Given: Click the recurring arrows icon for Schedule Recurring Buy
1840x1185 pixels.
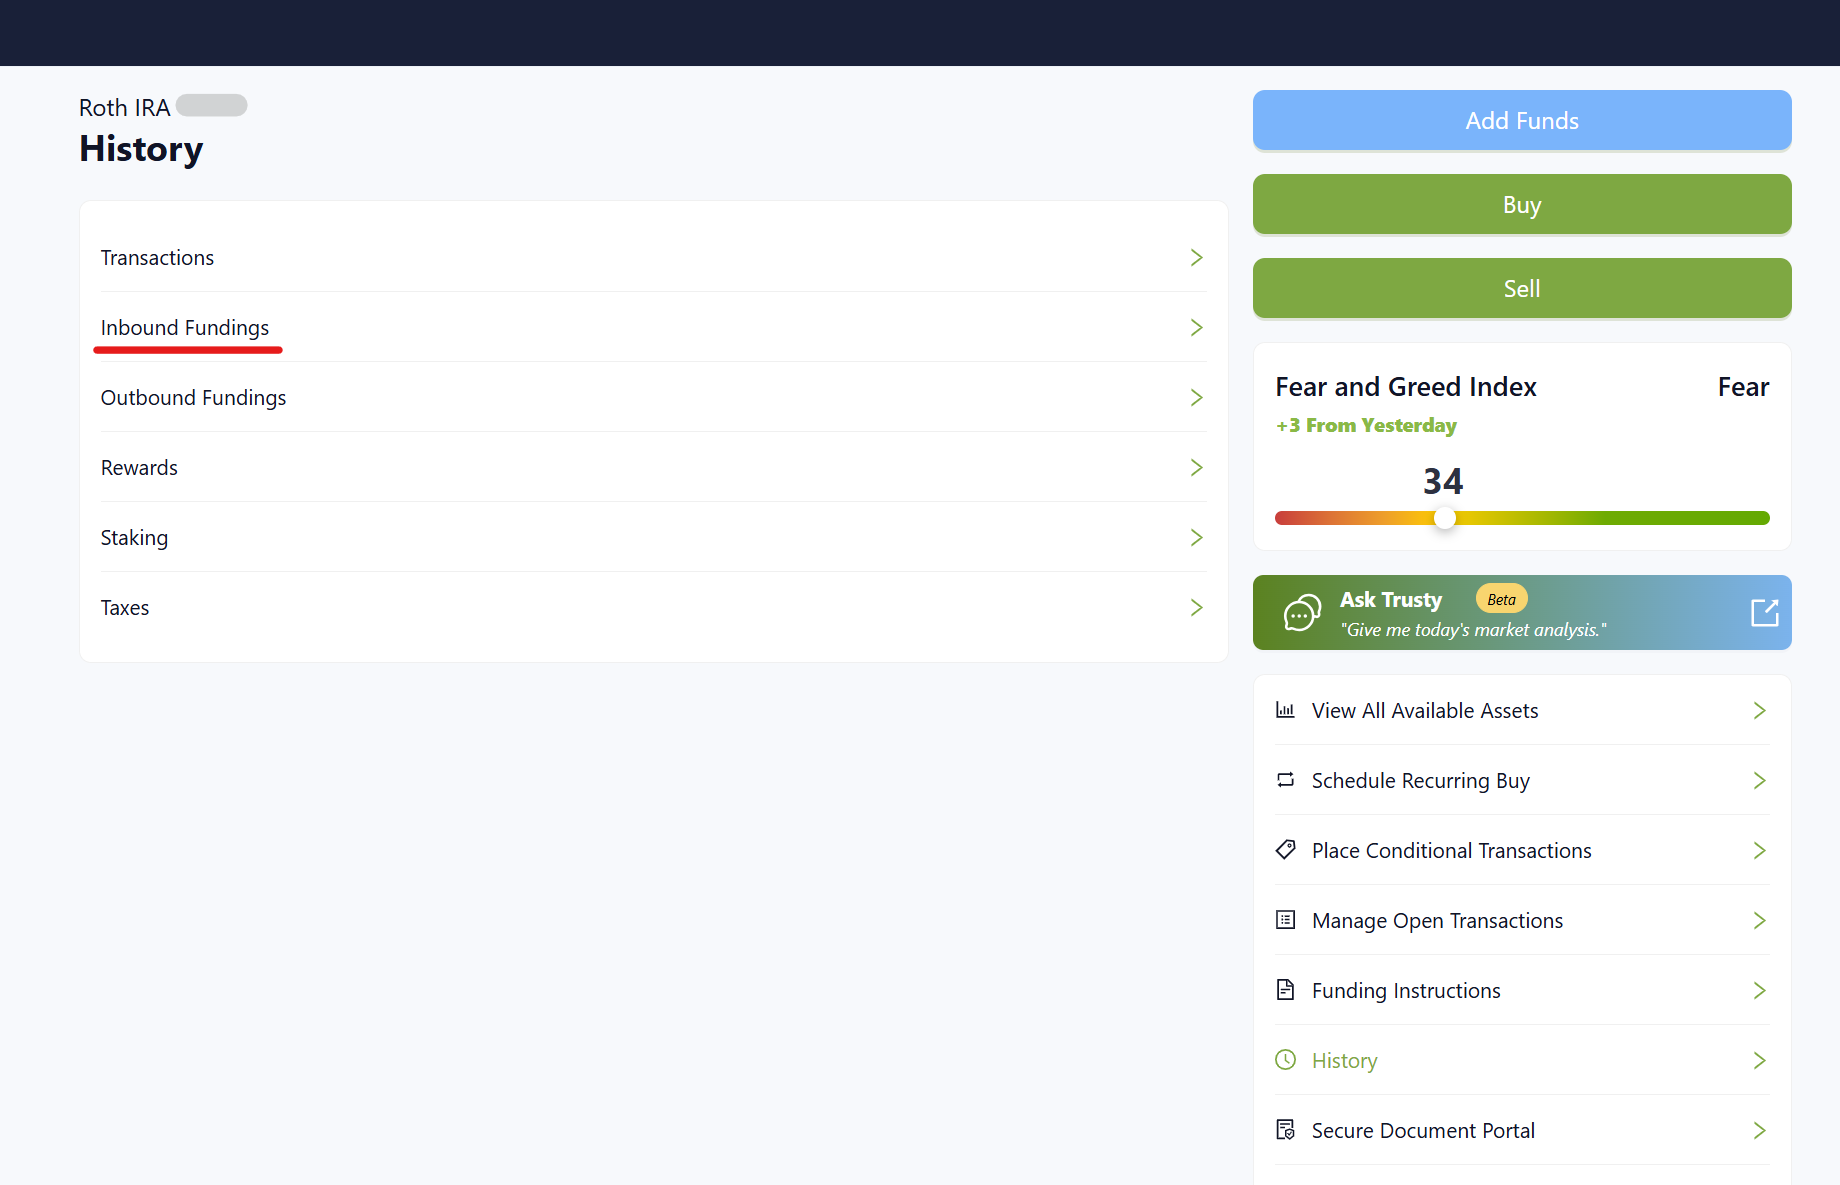Looking at the screenshot, I should pos(1285,780).
